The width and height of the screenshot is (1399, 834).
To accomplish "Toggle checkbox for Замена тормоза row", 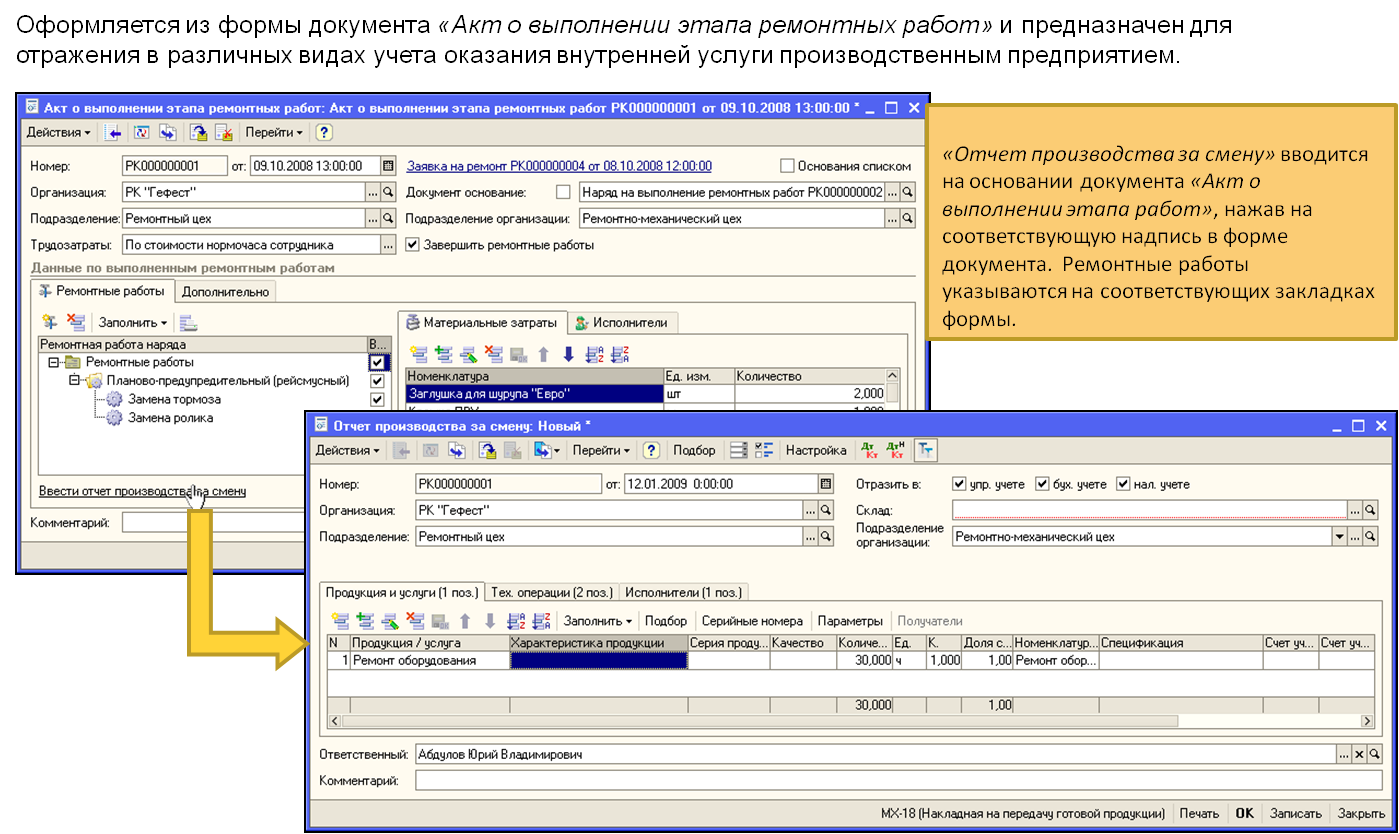I will (377, 400).
